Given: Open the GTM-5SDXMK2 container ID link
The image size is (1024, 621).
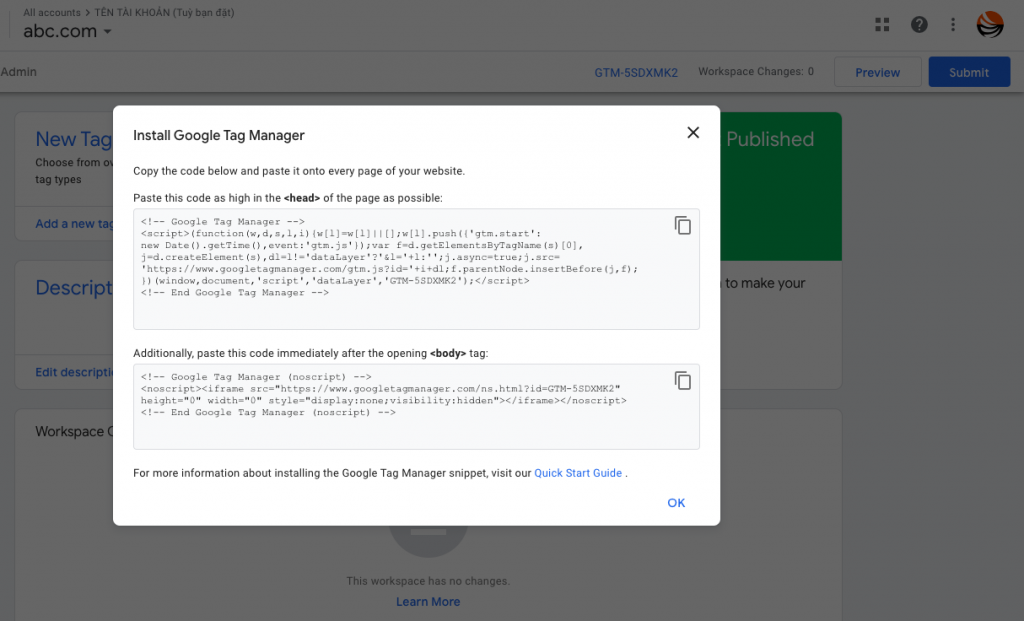Looking at the screenshot, I should (636, 72).
